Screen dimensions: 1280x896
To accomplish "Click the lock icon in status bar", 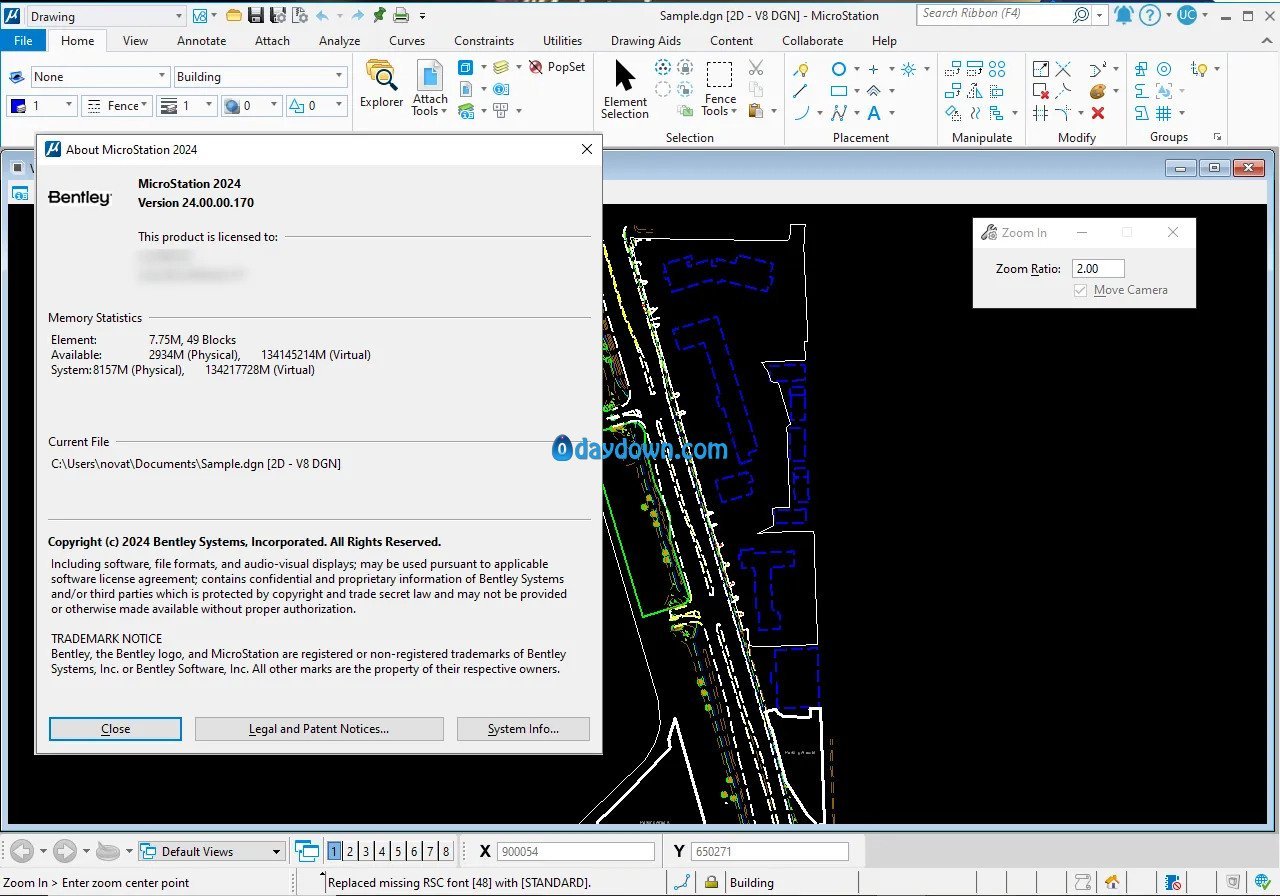I will pyautogui.click(x=711, y=882).
